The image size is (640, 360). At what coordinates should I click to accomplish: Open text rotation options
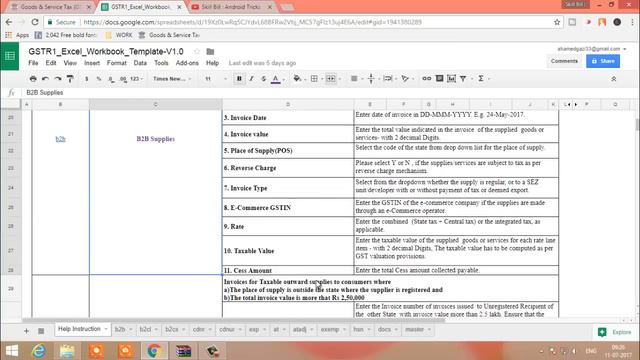tap(405, 78)
